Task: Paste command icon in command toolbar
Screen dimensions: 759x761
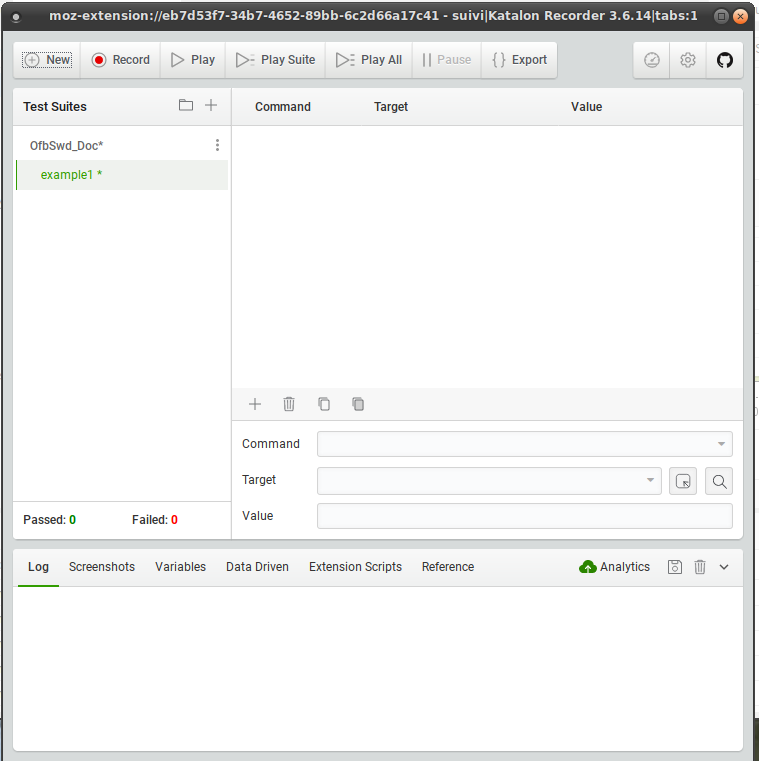Action: (x=358, y=404)
